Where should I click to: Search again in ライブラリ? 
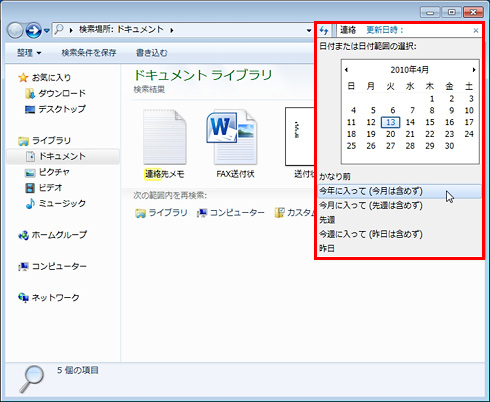161,213
